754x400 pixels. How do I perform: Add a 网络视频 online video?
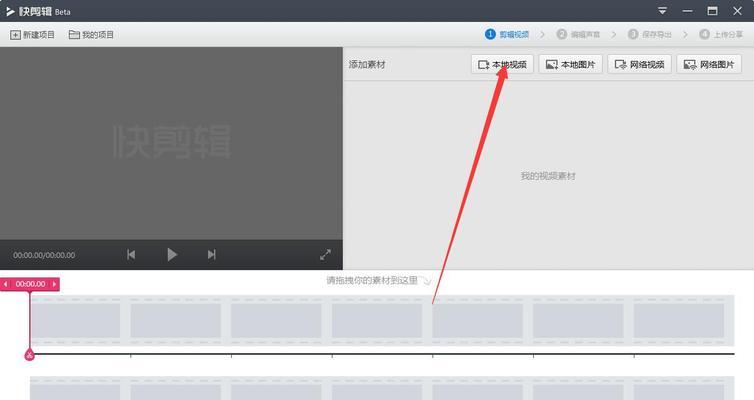(640, 64)
